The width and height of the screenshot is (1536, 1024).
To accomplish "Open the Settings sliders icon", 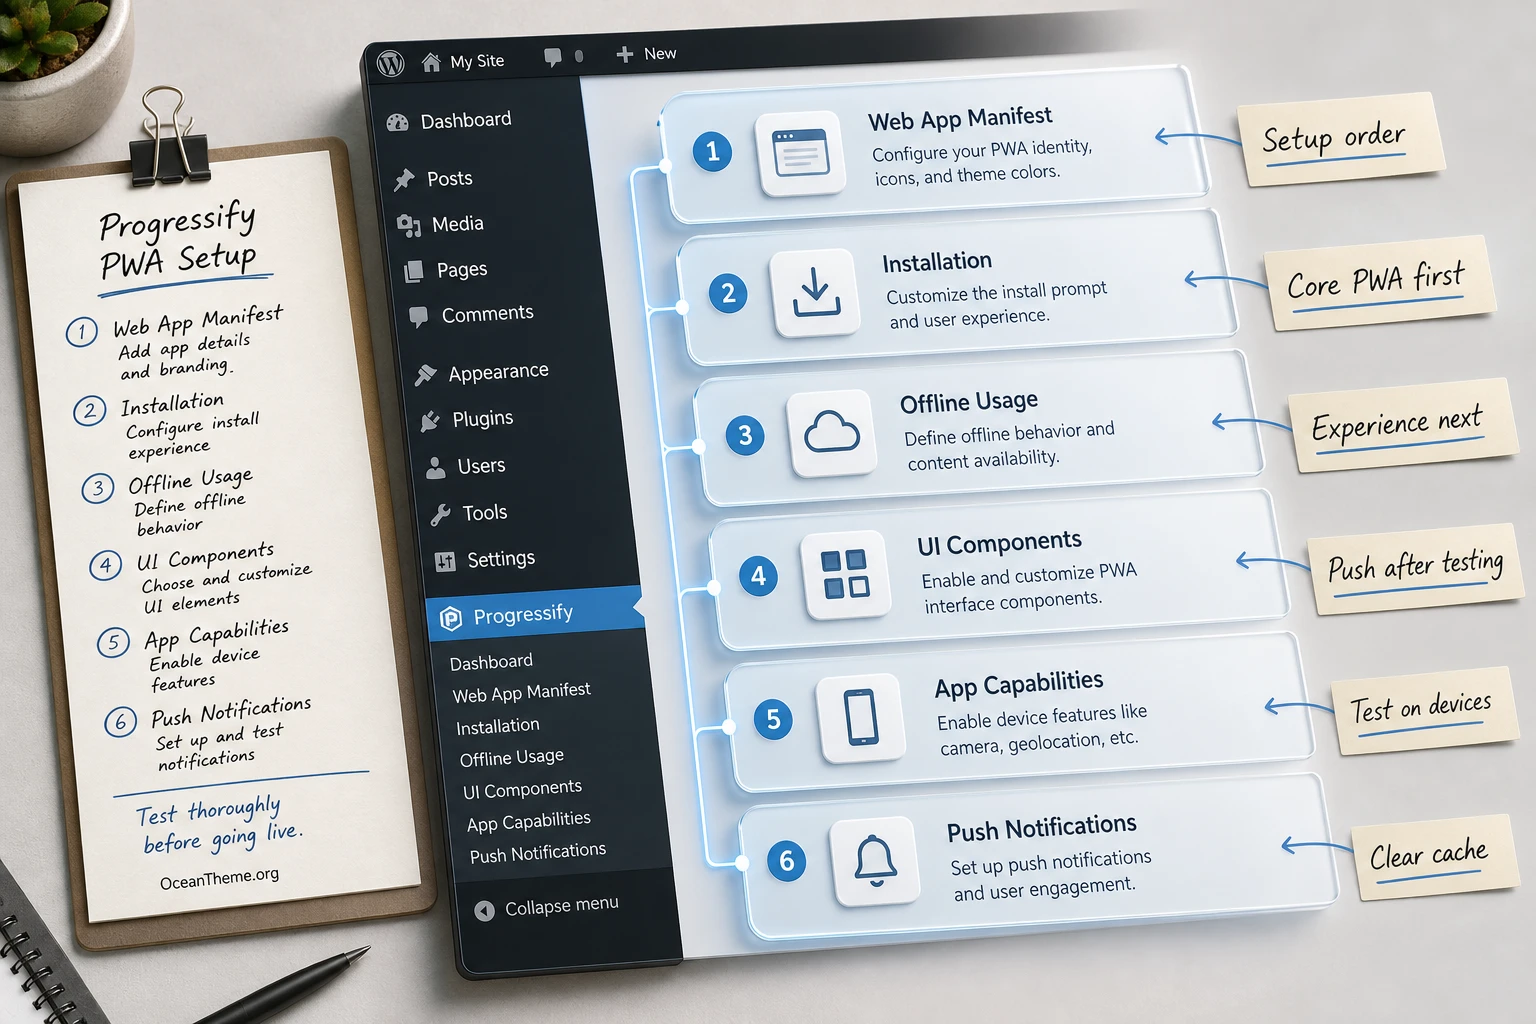I will click(x=445, y=562).
